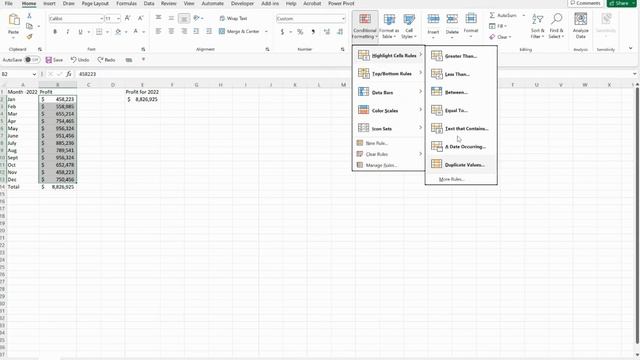Click the fx insert function icon
640x360 pixels.
[69, 74]
